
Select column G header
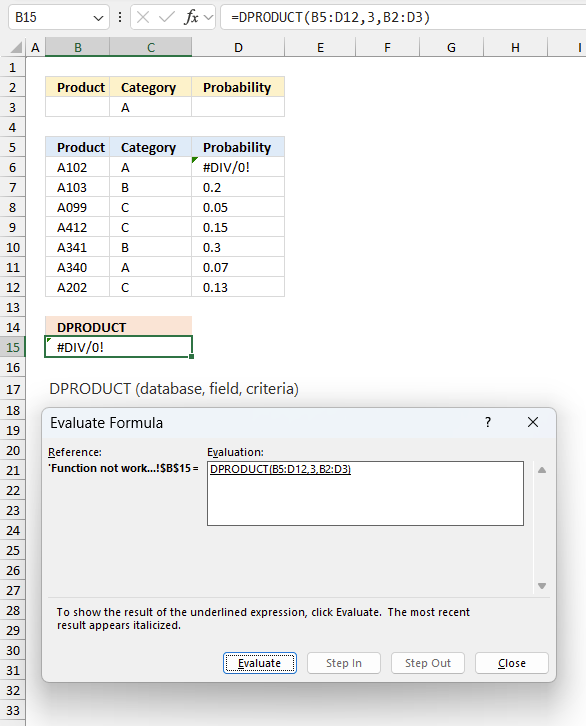click(x=451, y=48)
